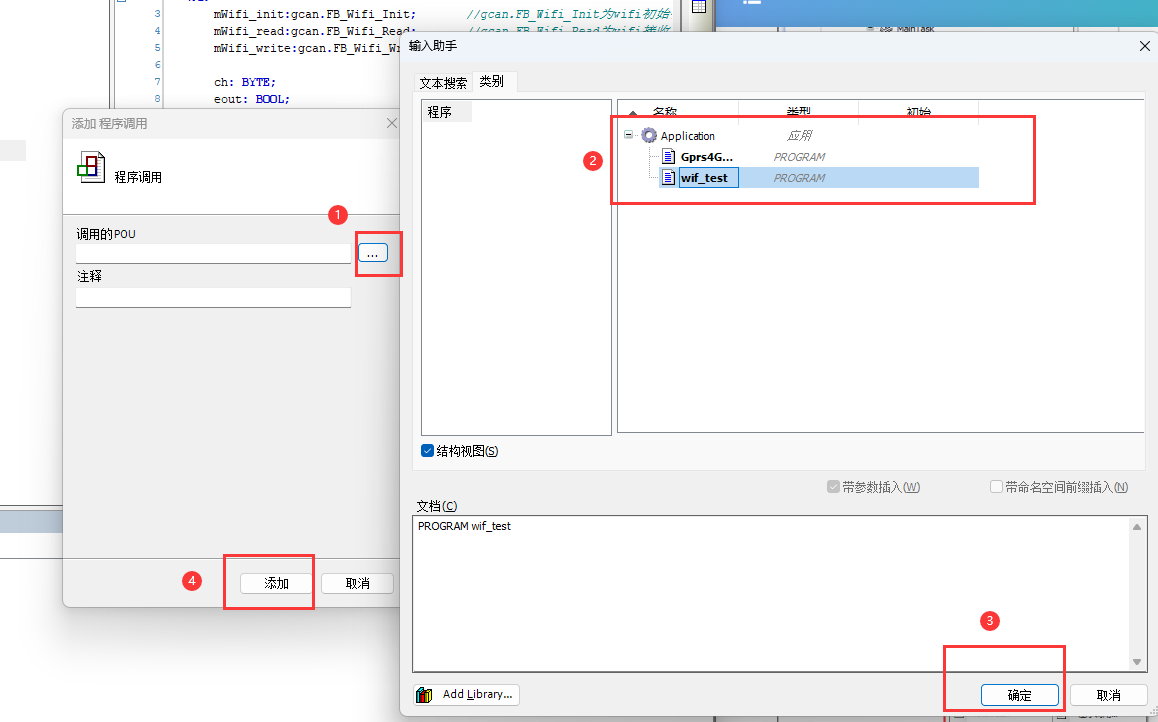Click the table icon above the dialog
This screenshot has width=1158, height=722.
699,7
